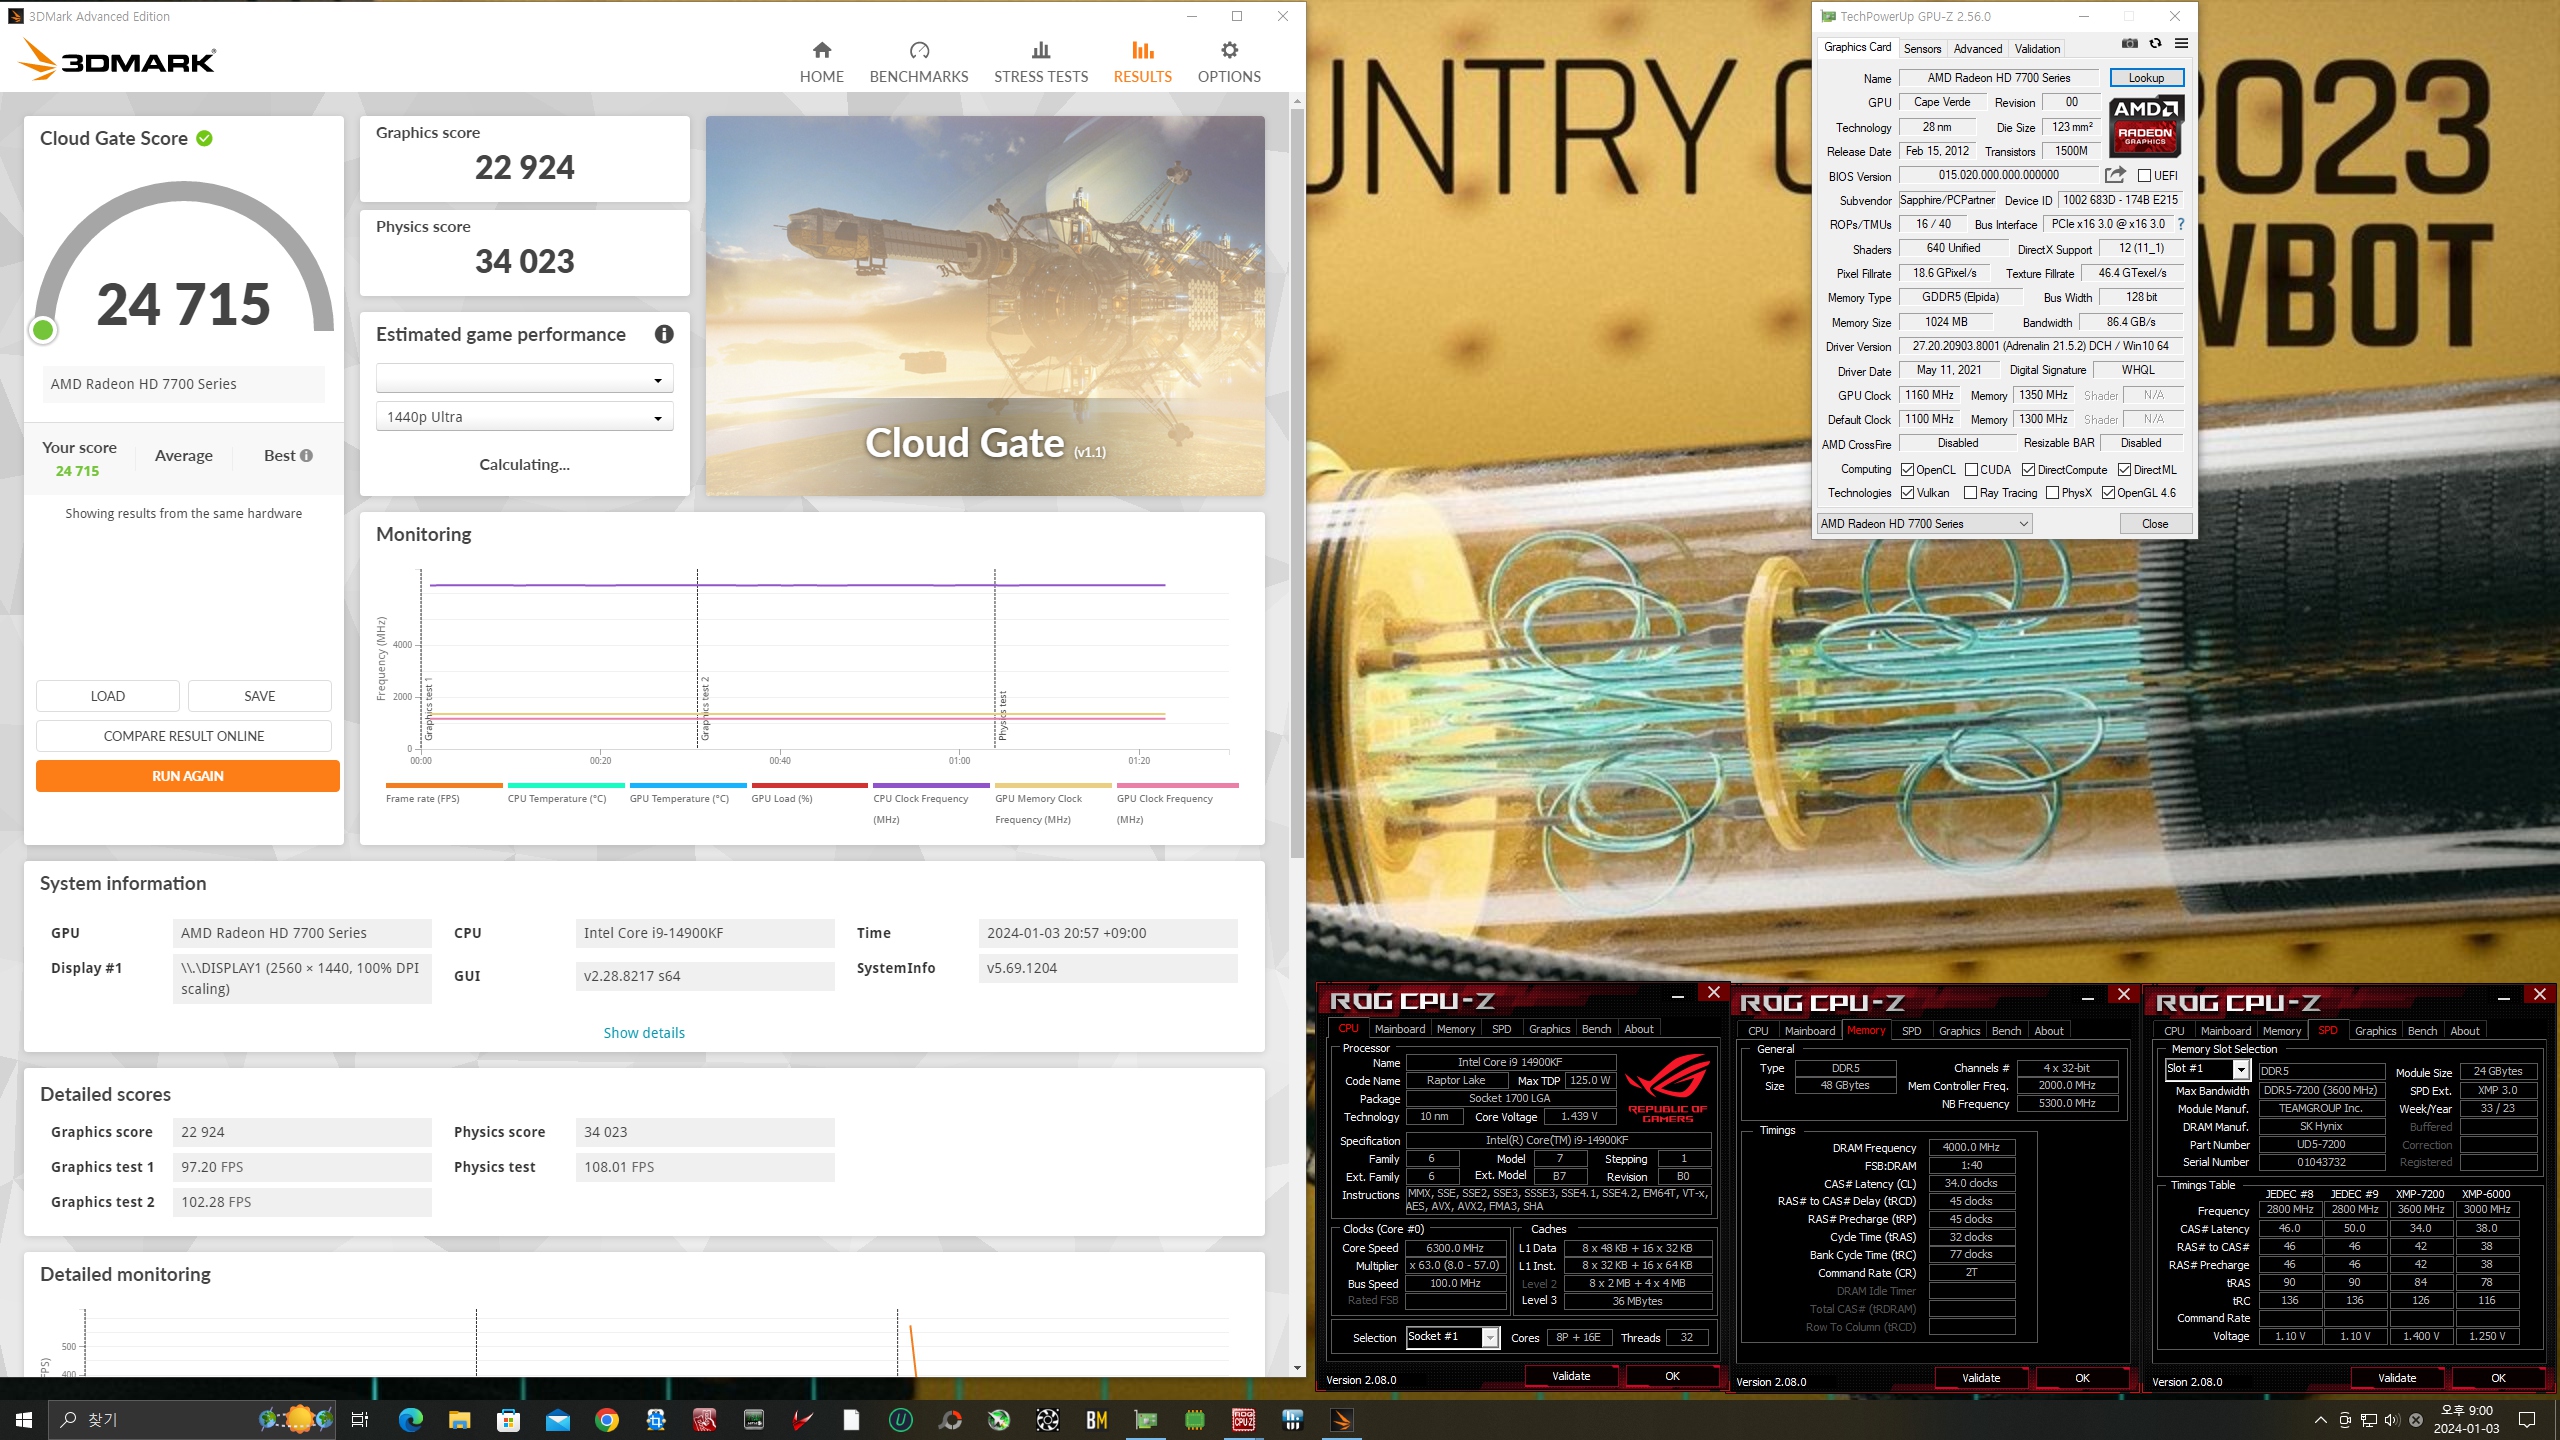Open CPU-Z Slot #1 memory dropdown
This screenshot has width=2560, height=1440.
pos(2207,1069)
